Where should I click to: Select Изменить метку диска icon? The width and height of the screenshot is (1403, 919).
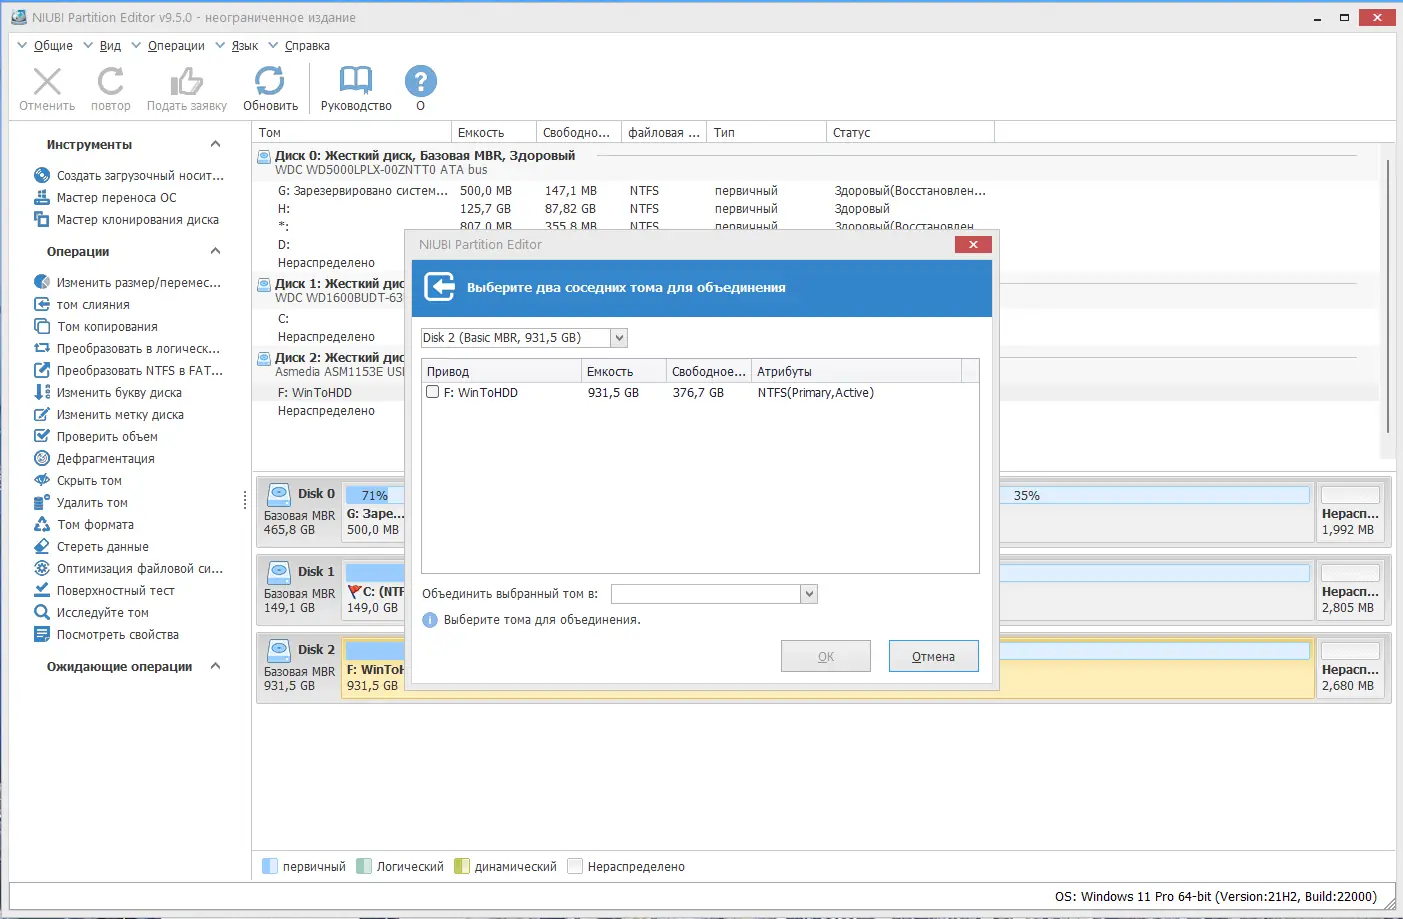pyautogui.click(x=42, y=414)
